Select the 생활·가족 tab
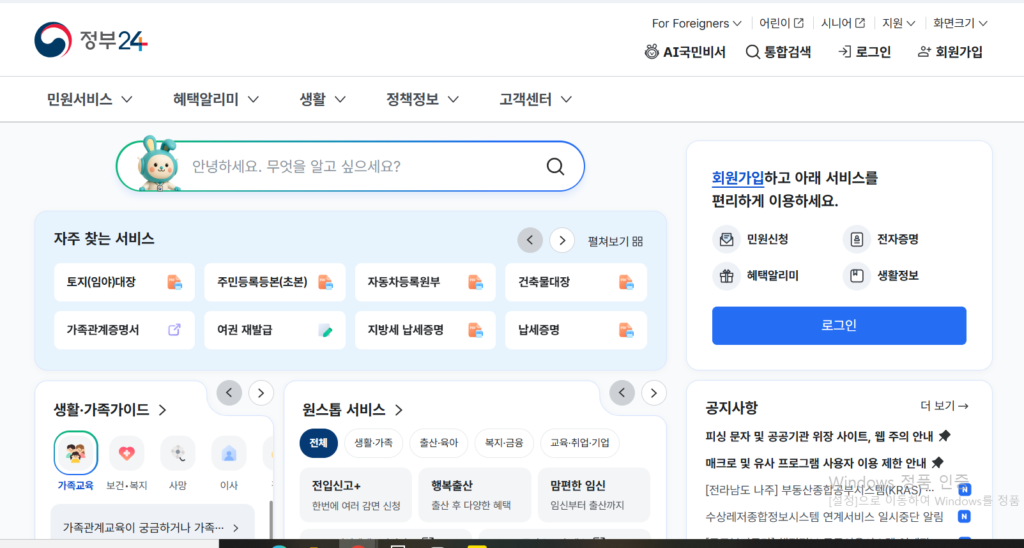This screenshot has height=548, width=1024. tap(374, 443)
